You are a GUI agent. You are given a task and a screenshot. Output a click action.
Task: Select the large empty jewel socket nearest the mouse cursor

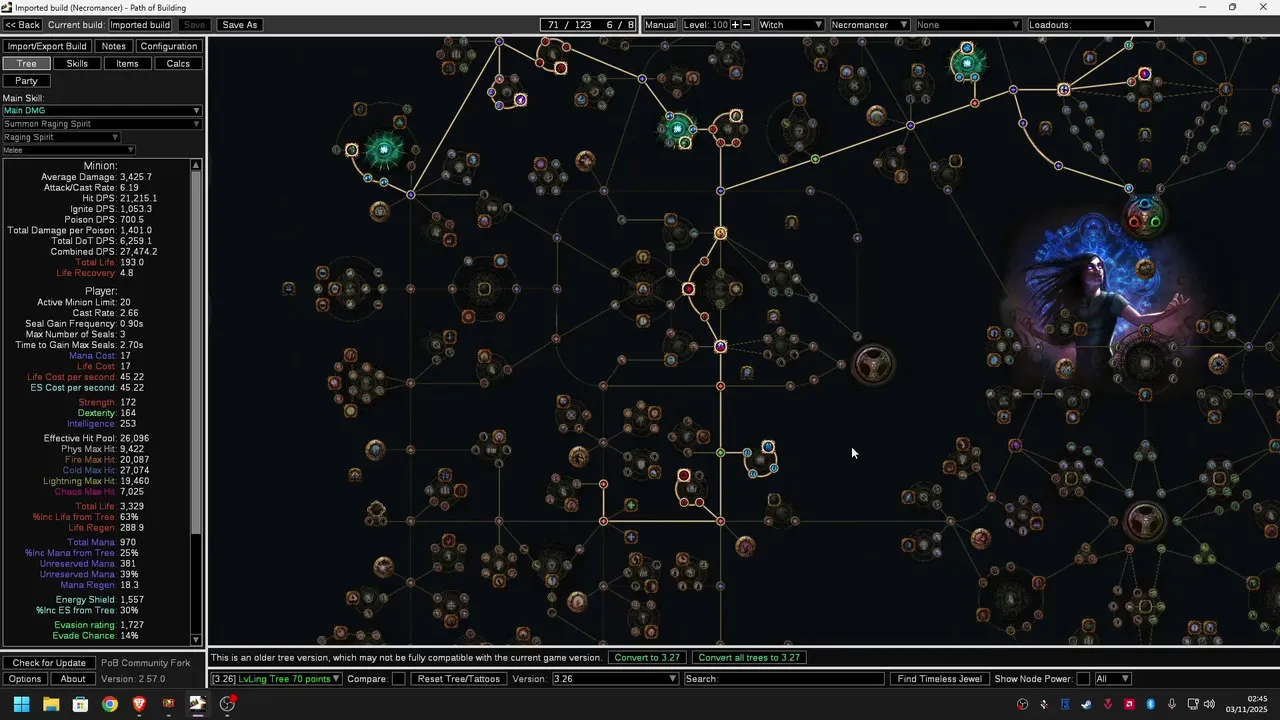click(873, 365)
